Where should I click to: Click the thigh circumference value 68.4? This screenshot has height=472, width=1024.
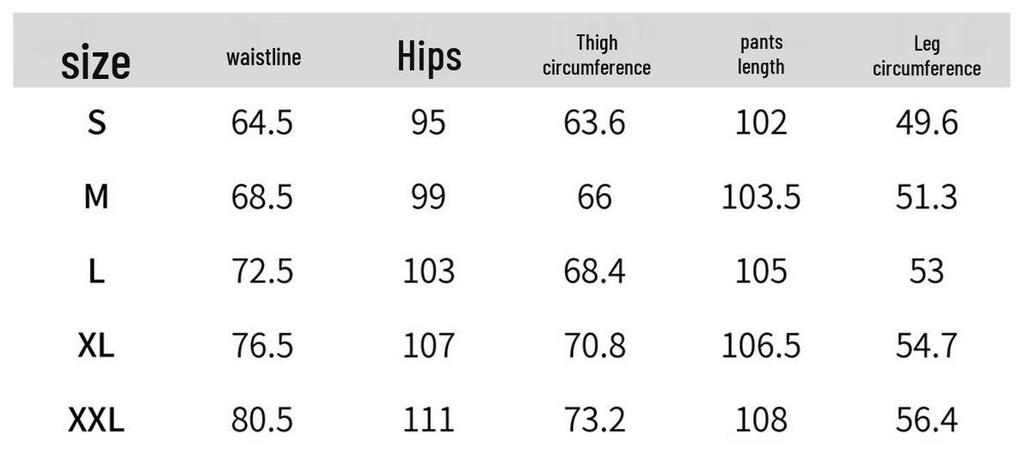pyautogui.click(x=594, y=271)
